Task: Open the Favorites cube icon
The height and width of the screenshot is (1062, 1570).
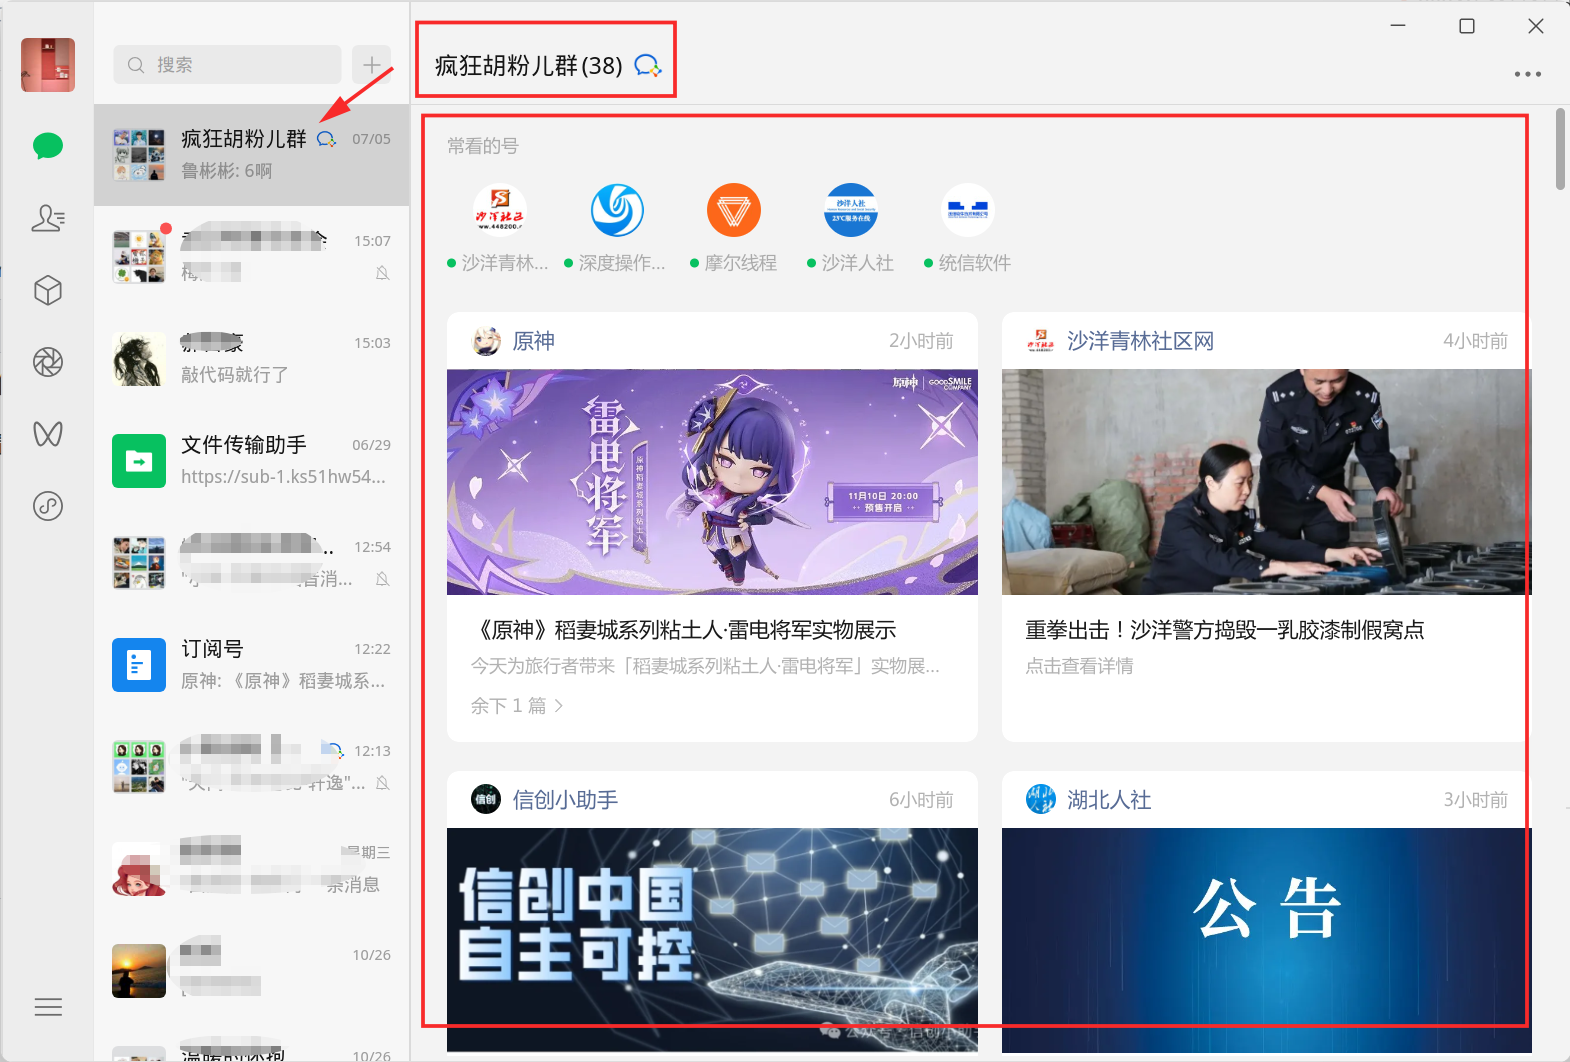Action: [48, 290]
